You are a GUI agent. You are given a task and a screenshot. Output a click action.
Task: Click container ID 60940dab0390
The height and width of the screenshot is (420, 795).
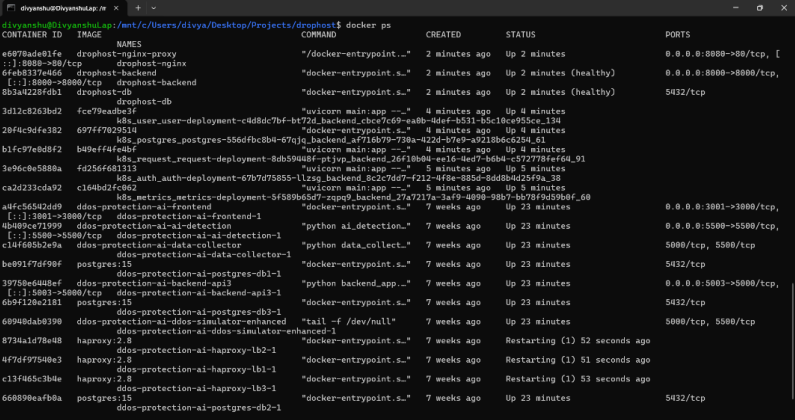point(32,322)
